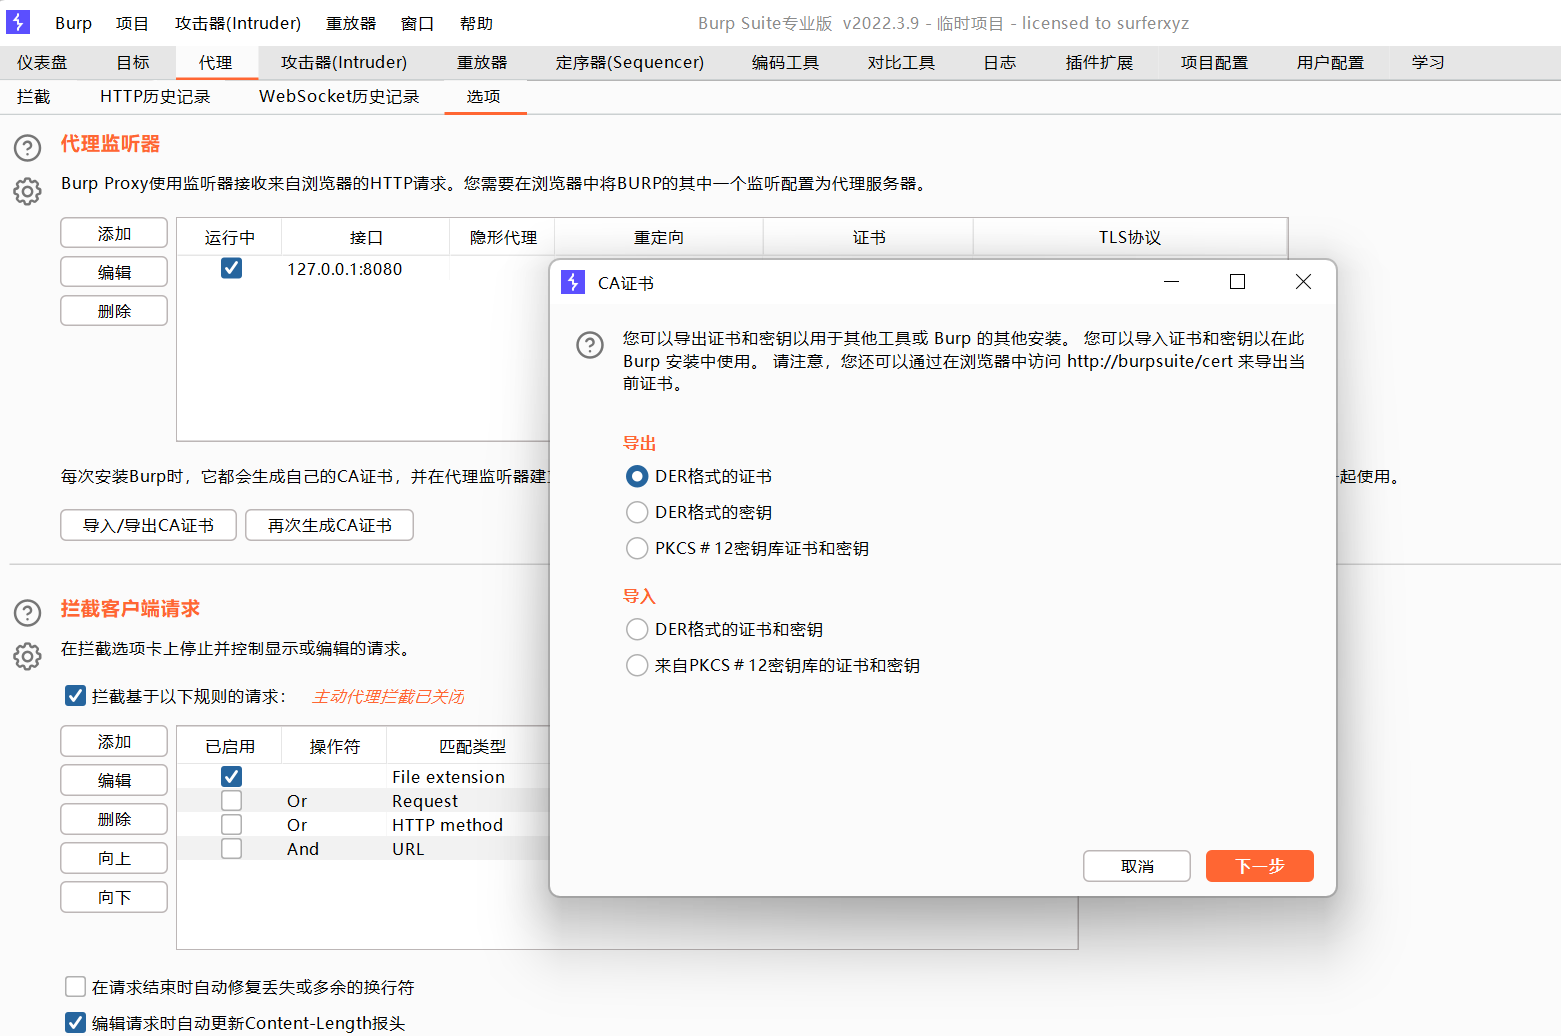Click the help icon in CA证书 dialog
Image resolution: width=1561 pixels, height=1036 pixels.
(x=590, y=345)
